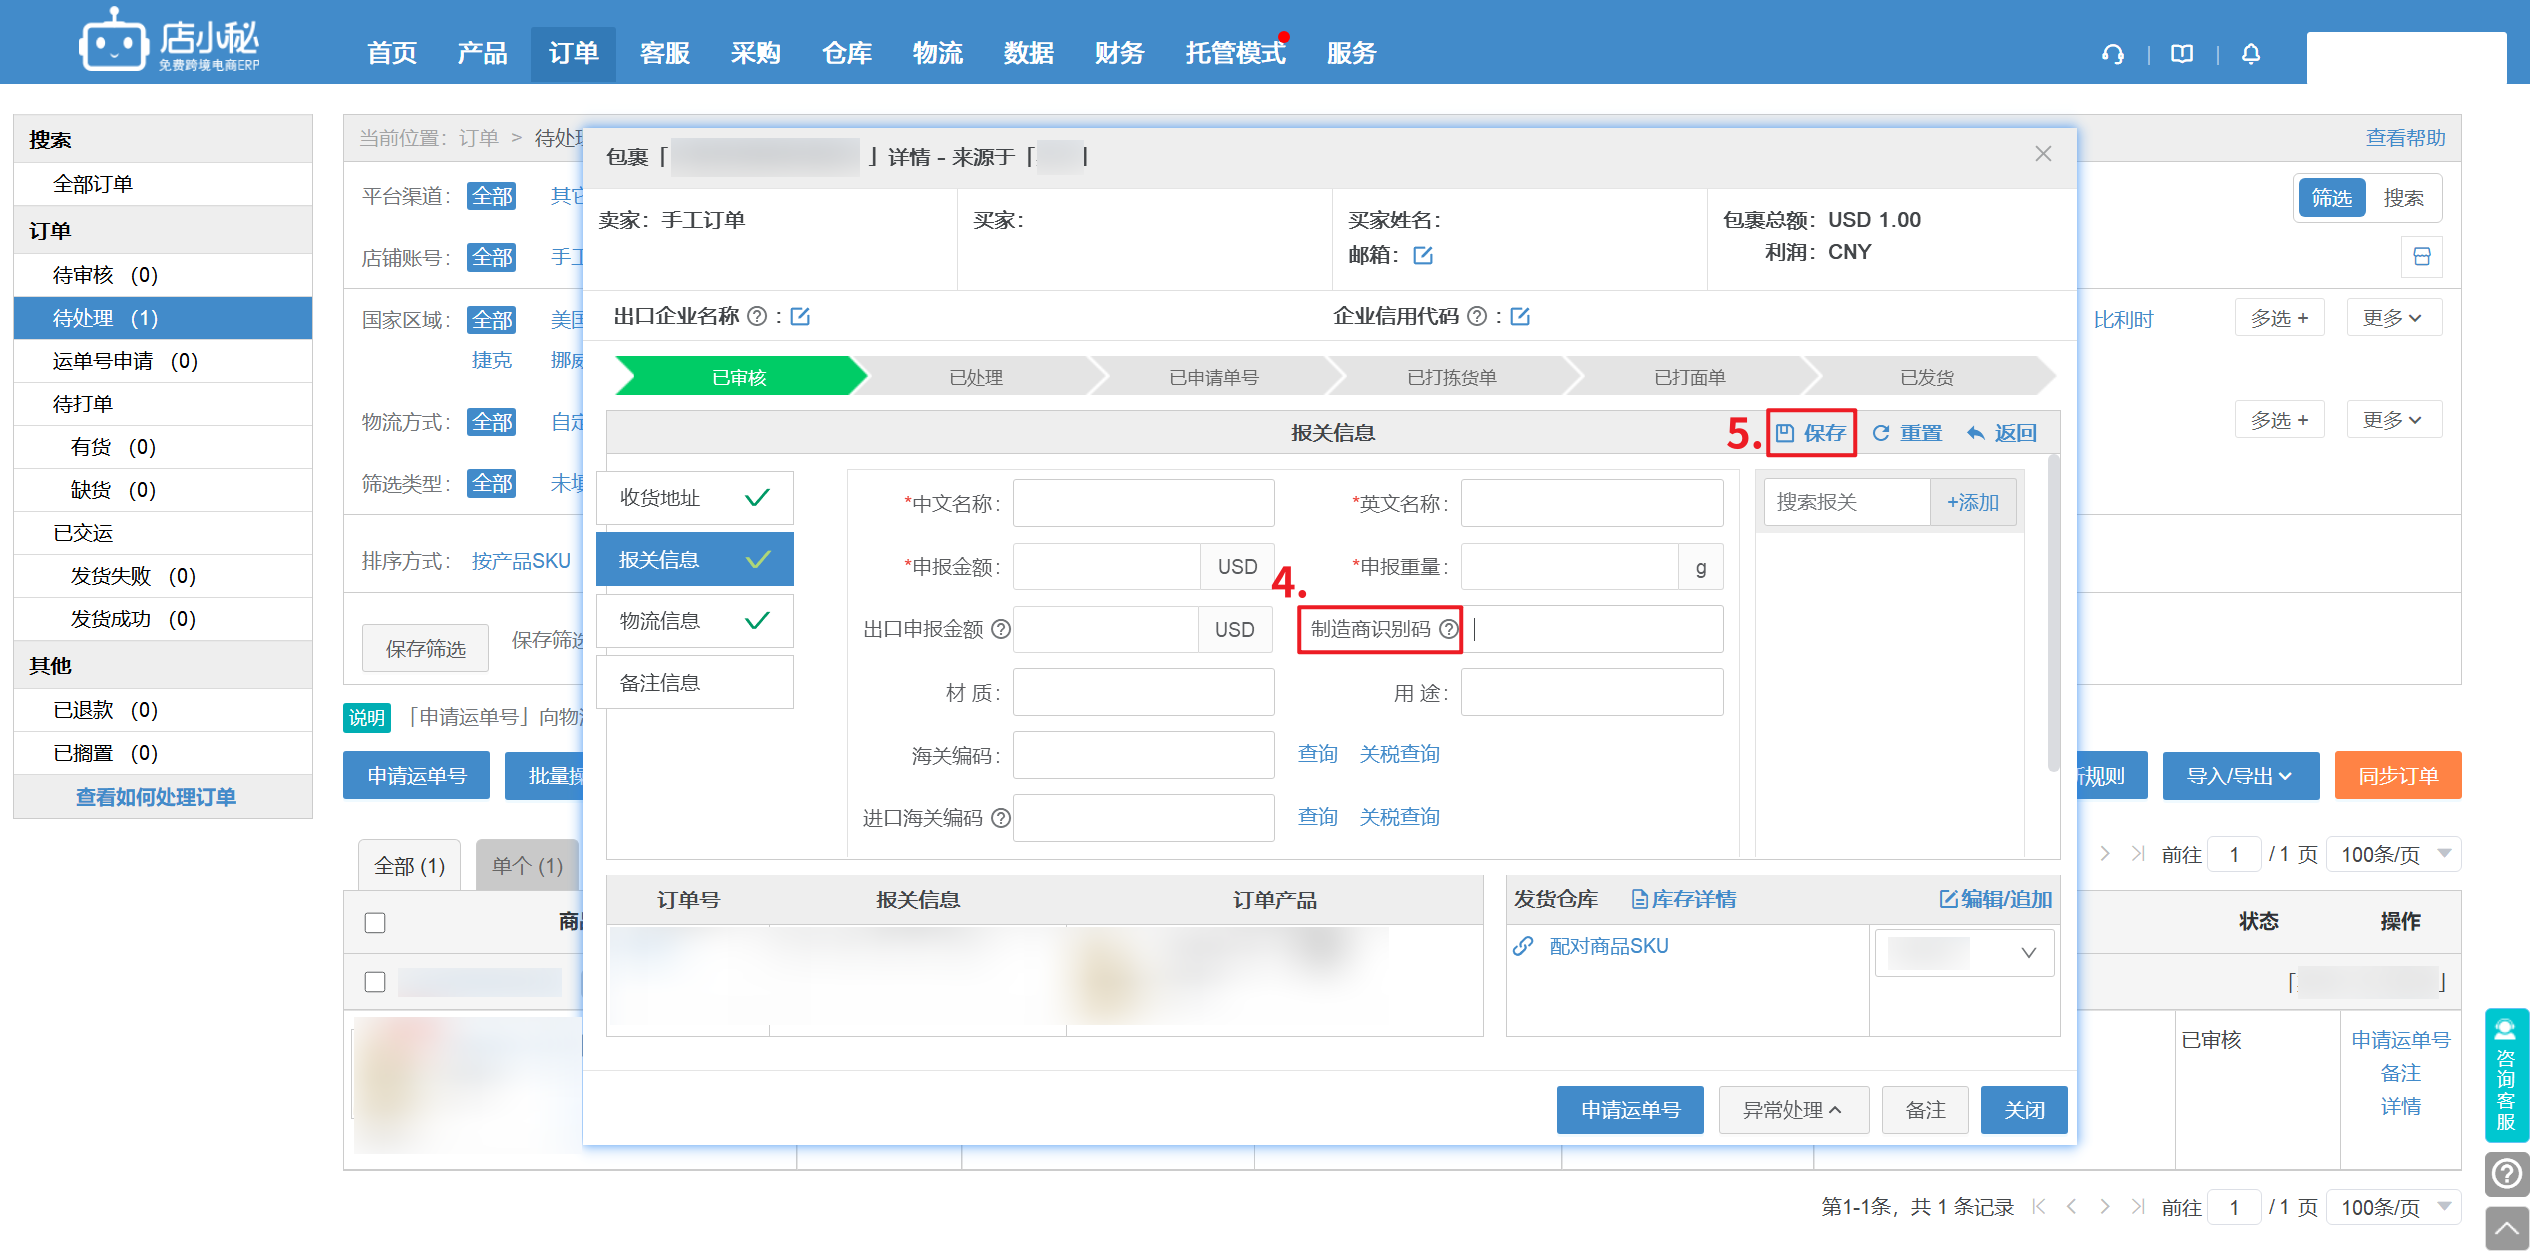Check the select-all checkbox in table header
Image resolution: width=2530 pixels, height=1253 pixels.
pyautogui.click(x=375, y=923)
